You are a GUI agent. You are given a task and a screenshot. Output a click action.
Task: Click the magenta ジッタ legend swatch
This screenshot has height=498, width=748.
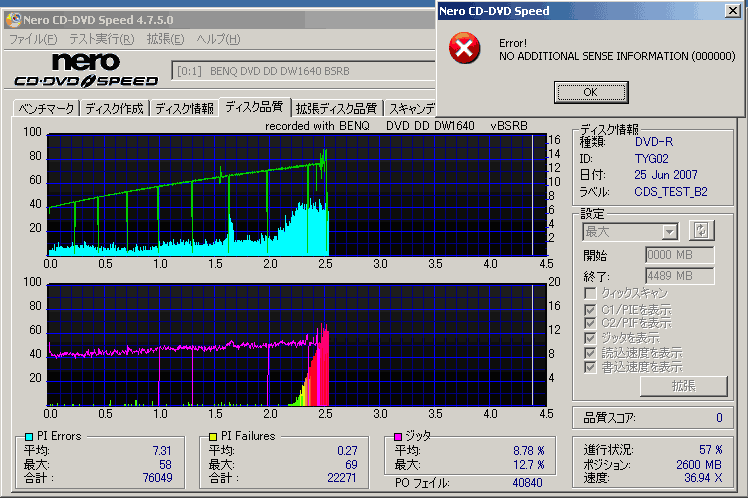click(x=398, y=436)
